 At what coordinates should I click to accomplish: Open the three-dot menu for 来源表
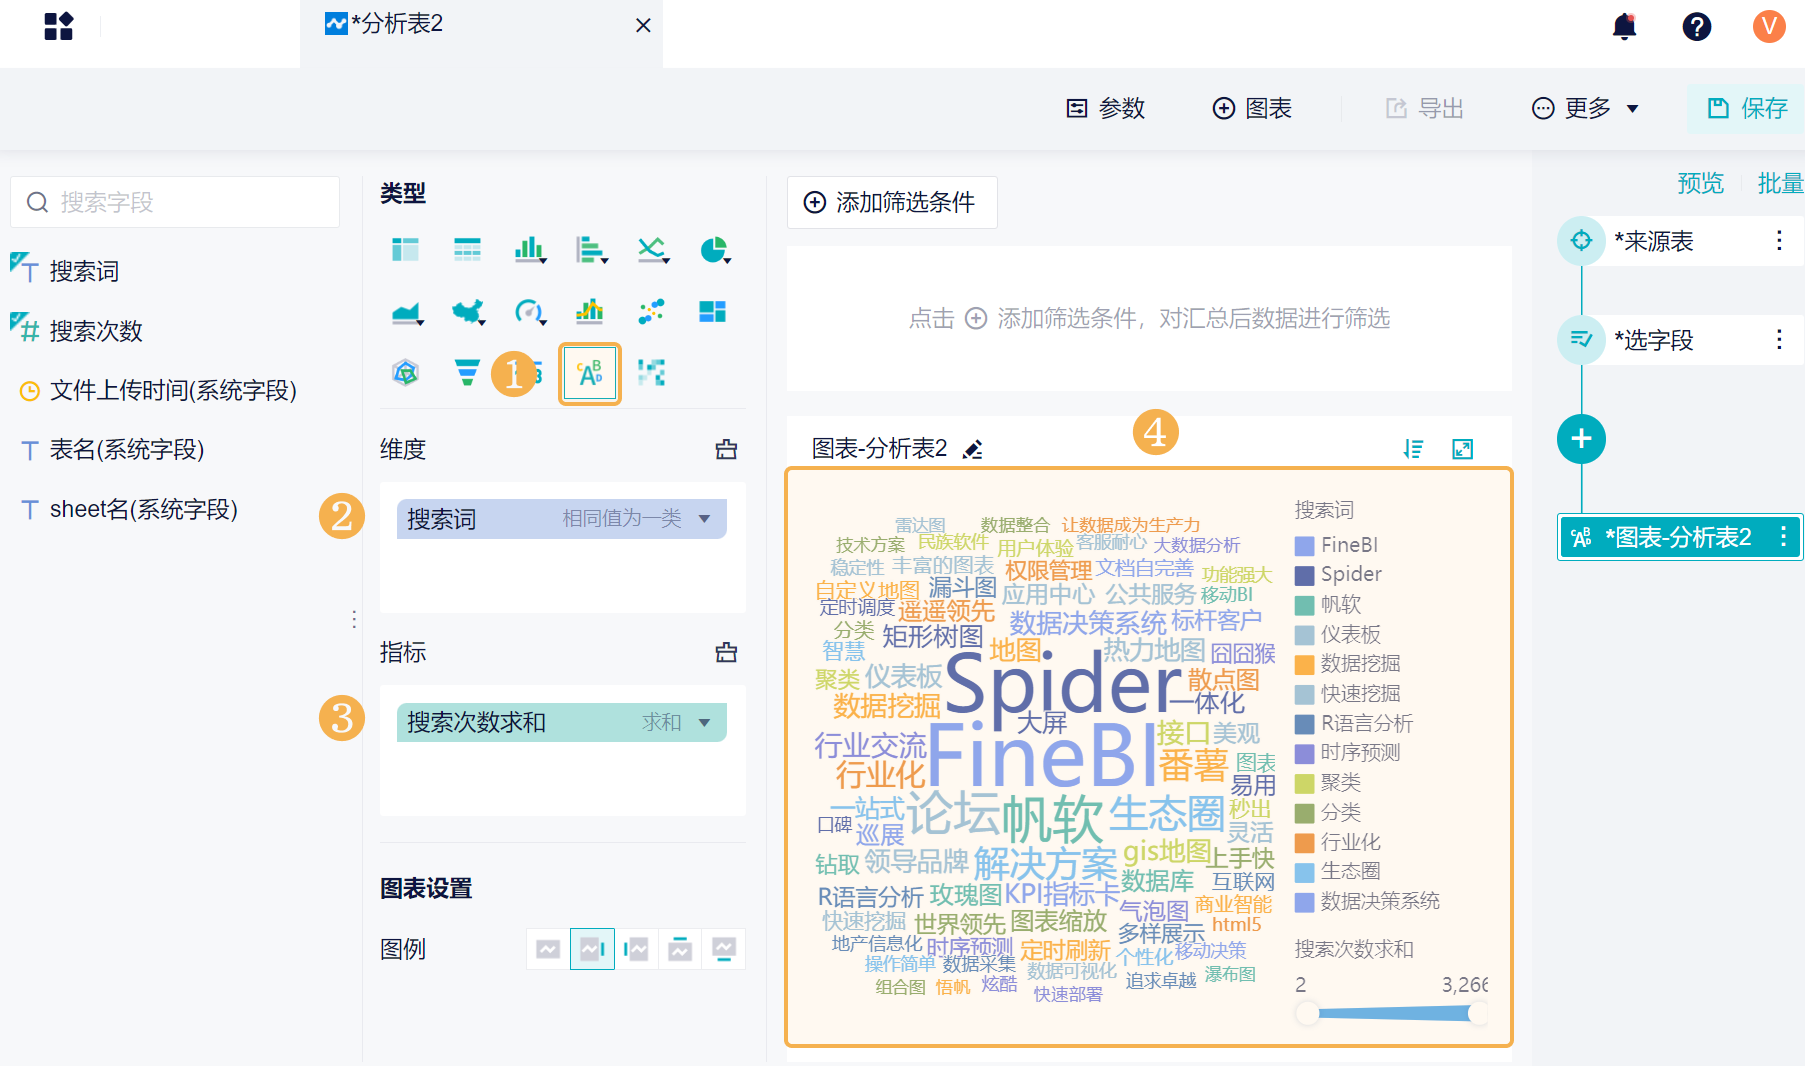click(1779, 241)
